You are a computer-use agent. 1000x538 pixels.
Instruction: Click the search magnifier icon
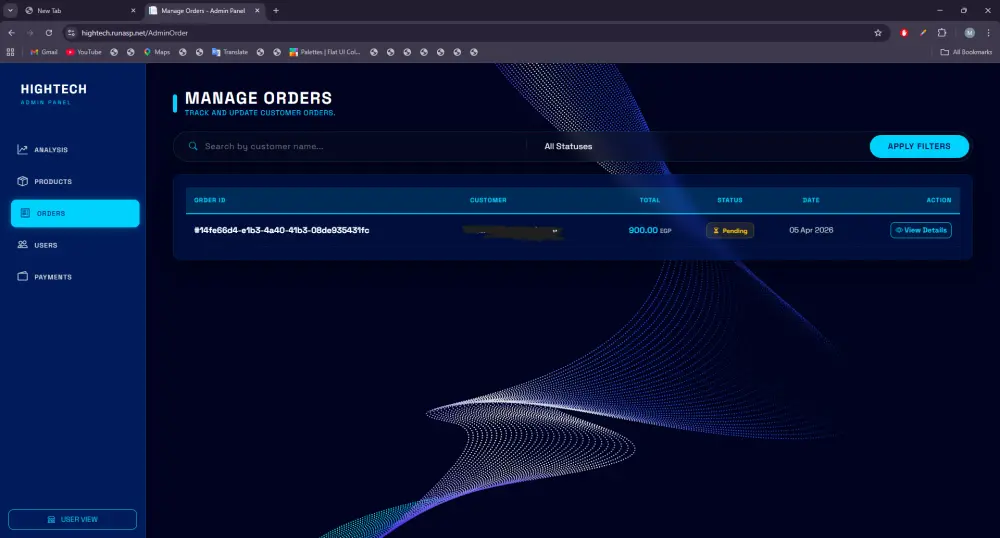[193, 147]
